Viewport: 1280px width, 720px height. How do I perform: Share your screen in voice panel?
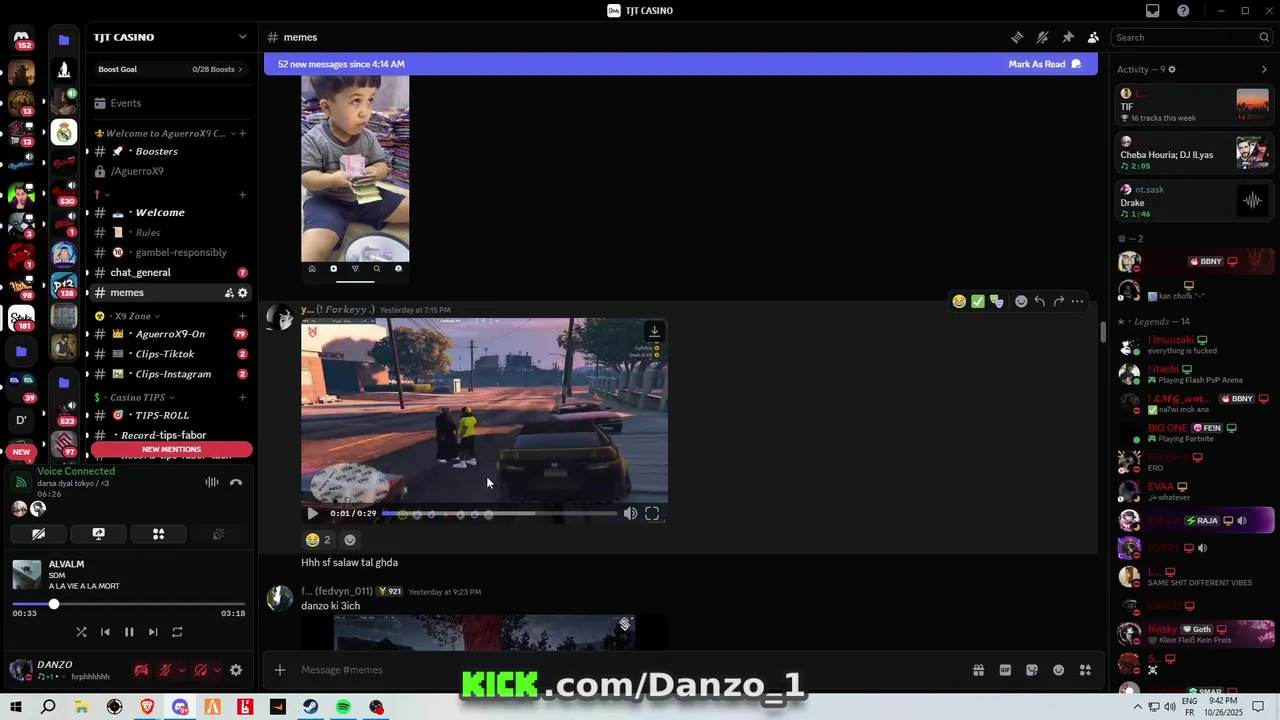point(98,534)
